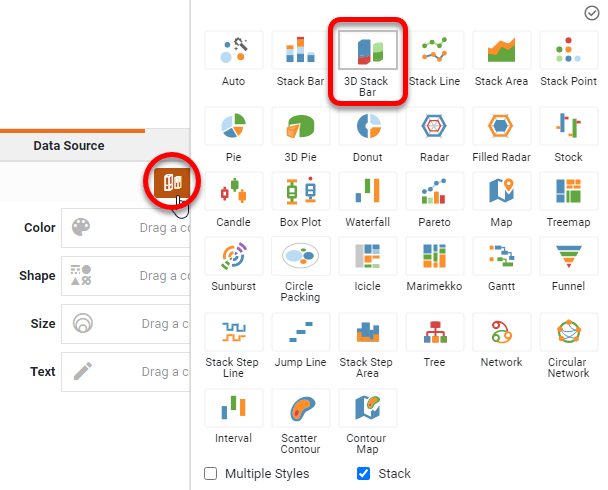Image resolution: width=608 pixels, height=490 pixels.
Task: Click the Text binding field
Action: [126, 372]
